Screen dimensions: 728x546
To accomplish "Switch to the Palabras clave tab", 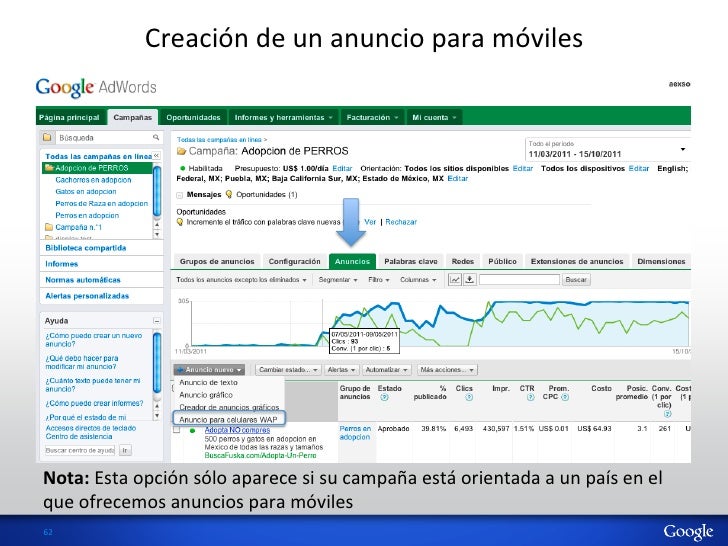I will (411, 261).
